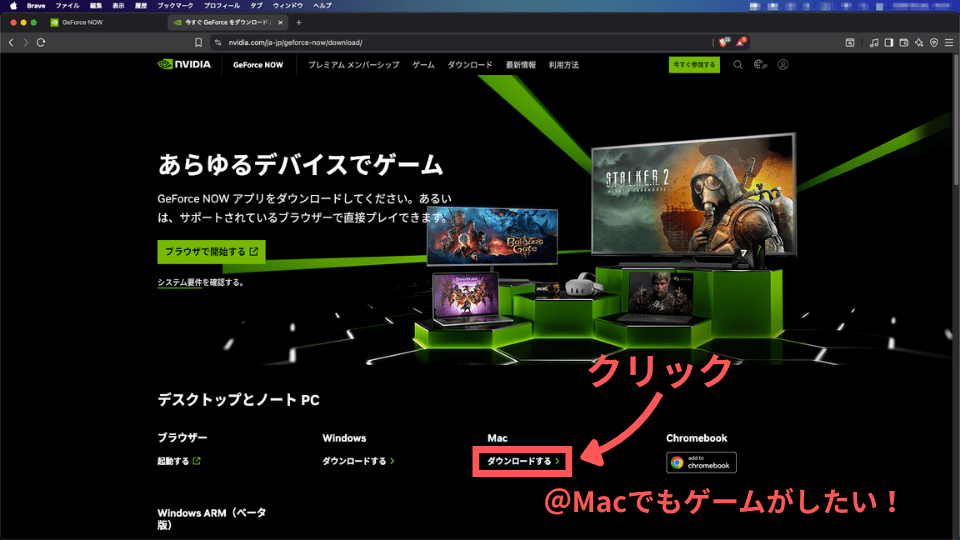Click the green 今すぐ参加する button
The width and height of the screenshot is (960, 540).
[694, 65]
